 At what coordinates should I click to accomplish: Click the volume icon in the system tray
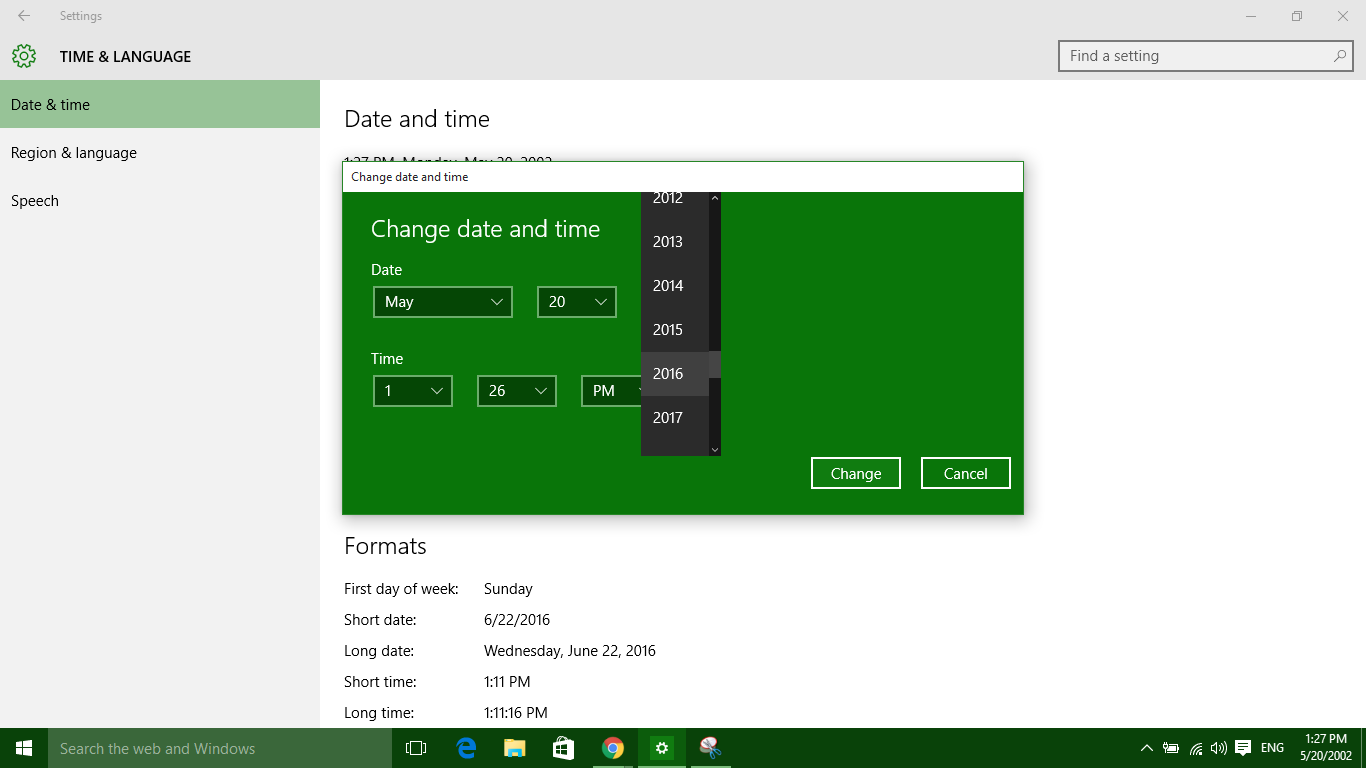point(1219,748)
